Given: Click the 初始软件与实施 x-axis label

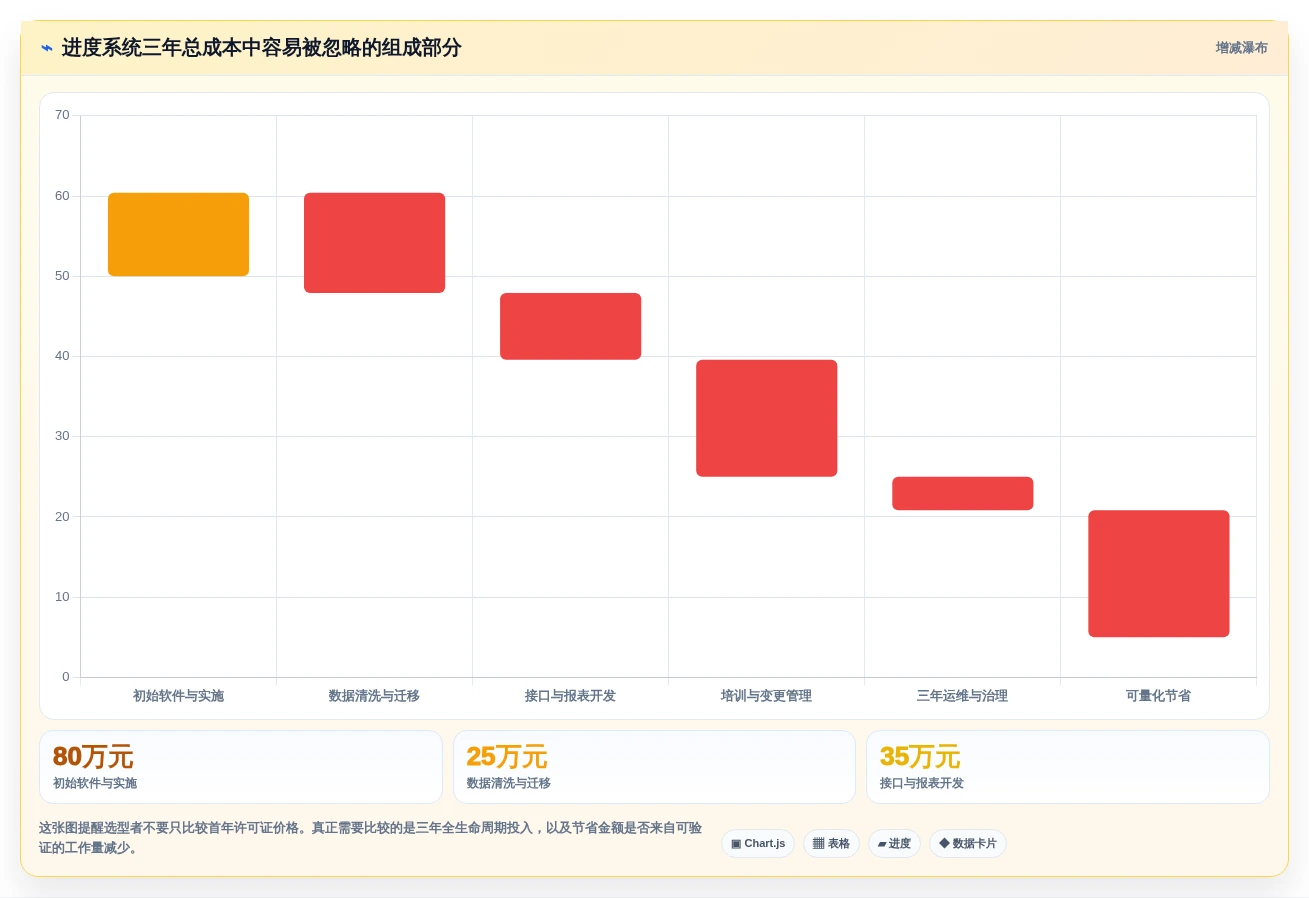Looking at the screenshot, I should [x=178, y=696].
